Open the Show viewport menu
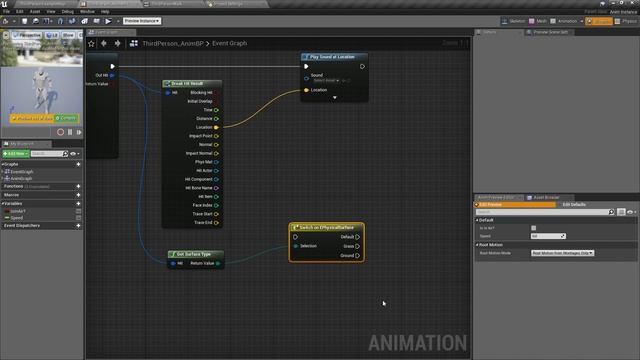Viewport: 640px width, 360px height. [68, 35]
